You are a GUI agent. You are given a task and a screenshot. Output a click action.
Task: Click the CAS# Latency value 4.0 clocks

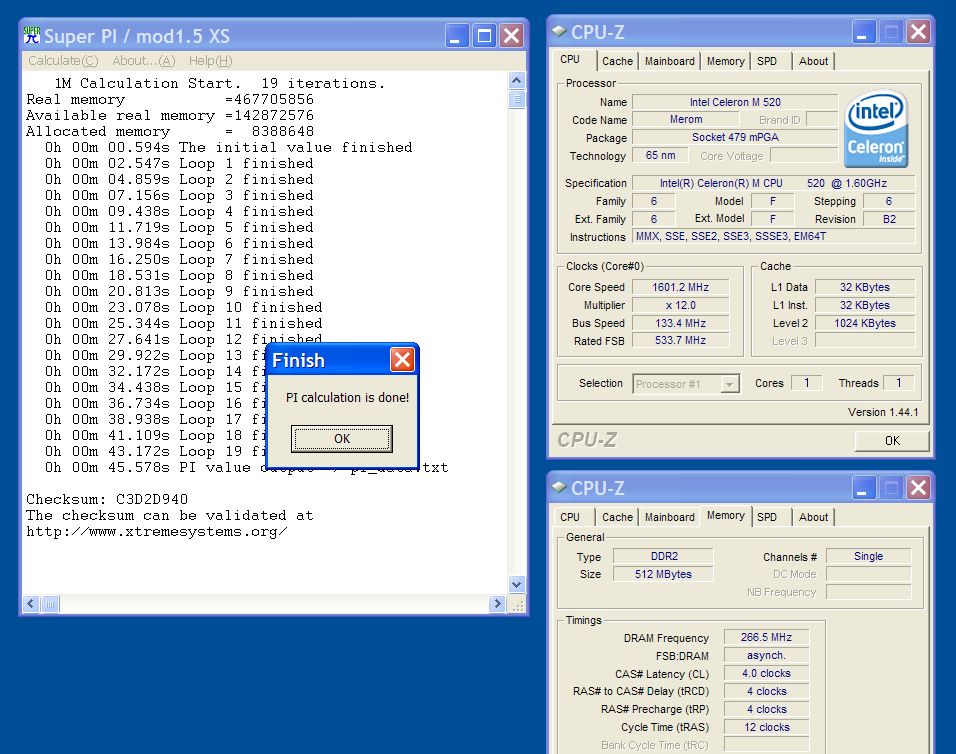[766, 673]
